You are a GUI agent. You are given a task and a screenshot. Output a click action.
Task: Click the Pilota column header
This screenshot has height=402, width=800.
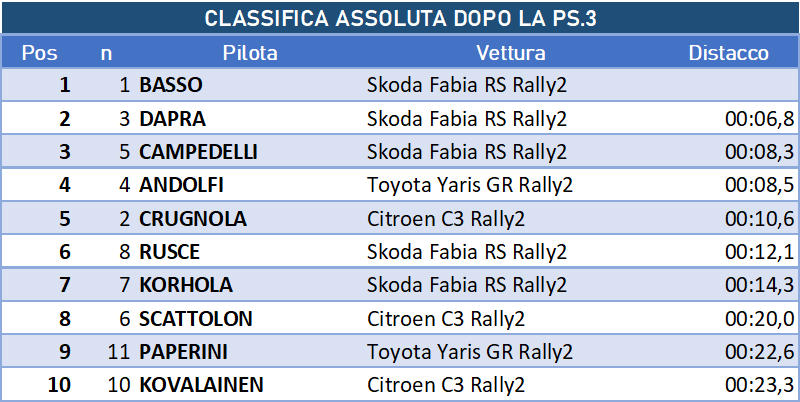tap(250, 53)
